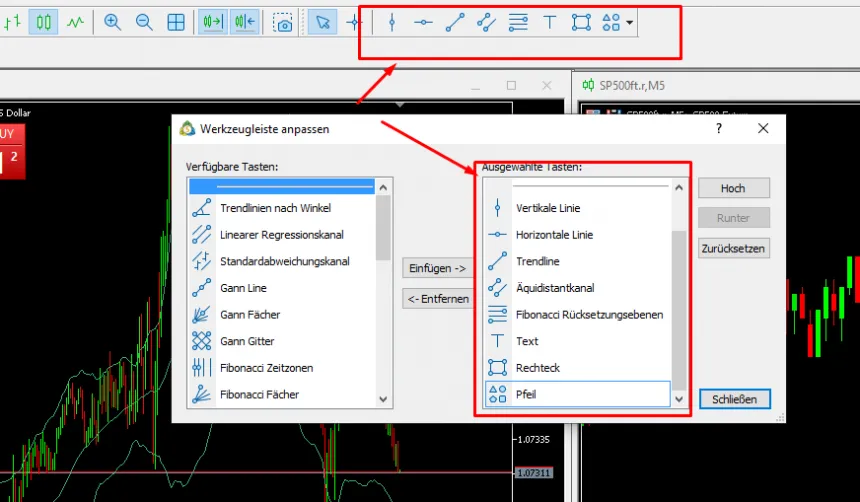Select Fibonacci Zeitzonen entry
Viewport: 860px width, 502px height.
[282, 368]
